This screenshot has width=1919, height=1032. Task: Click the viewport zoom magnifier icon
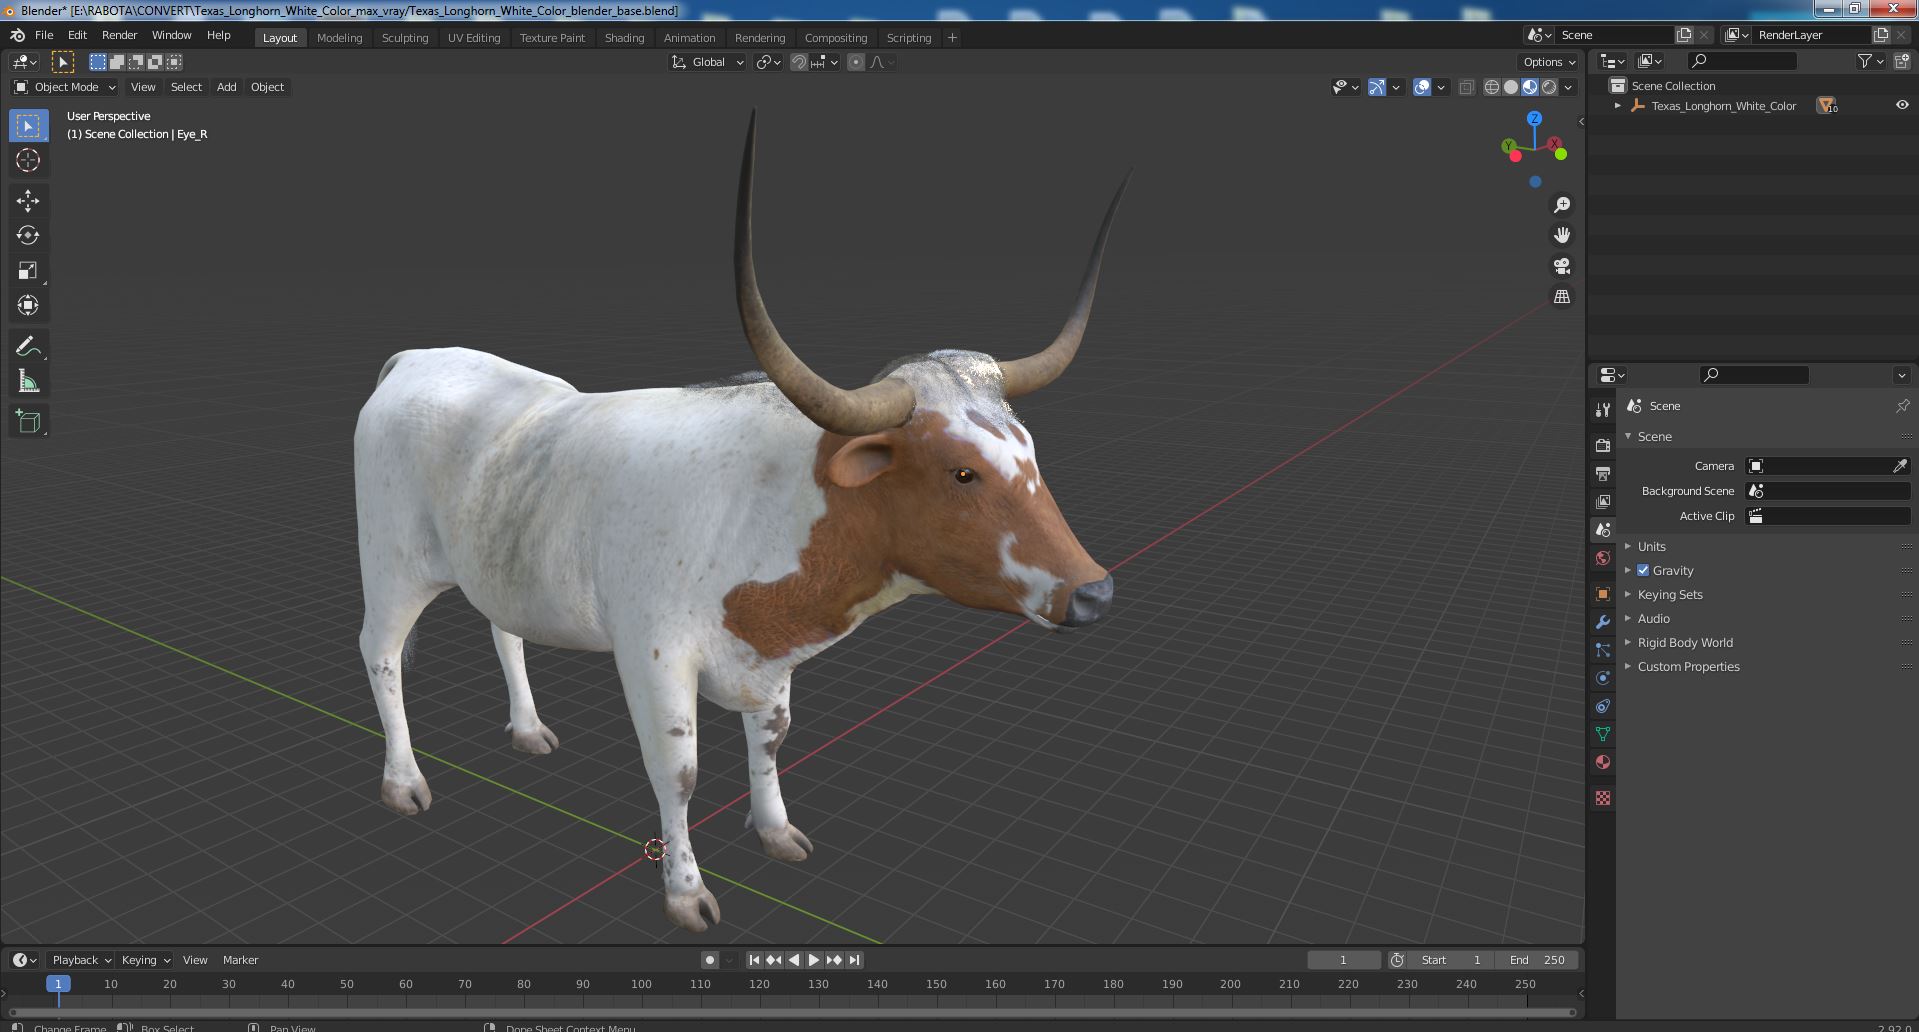coord(1561,205)
